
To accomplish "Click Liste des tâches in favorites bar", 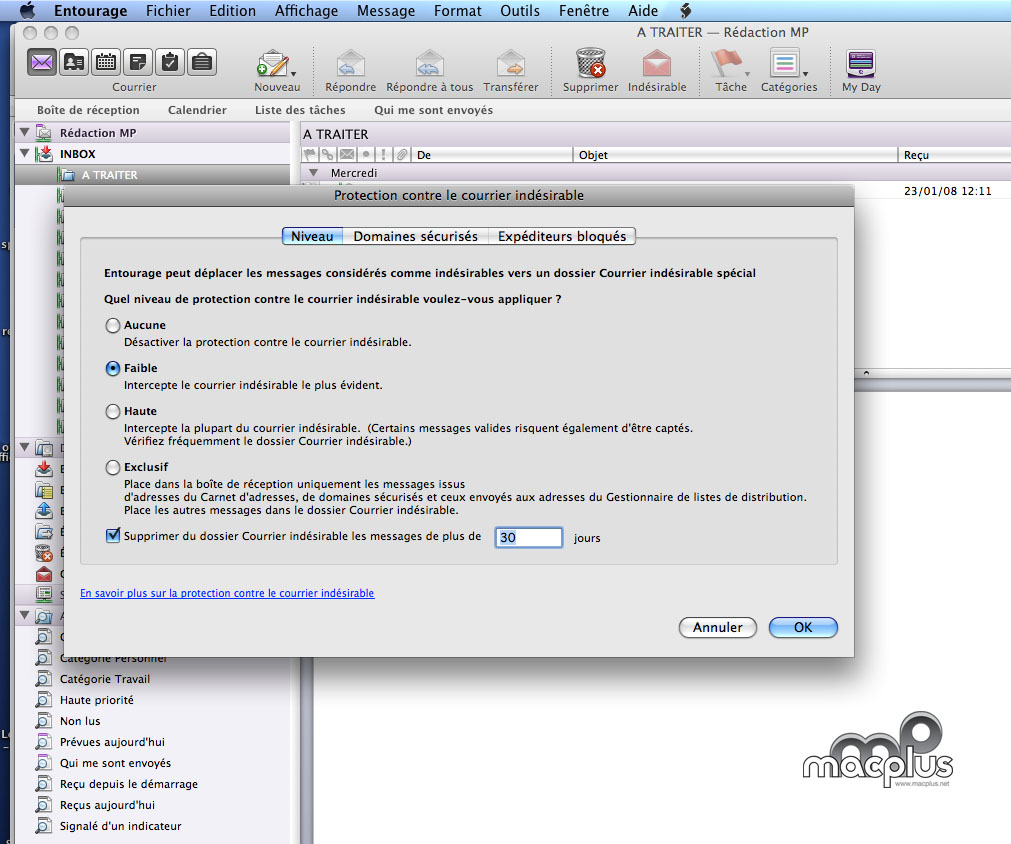I will (x=300, y=110).
